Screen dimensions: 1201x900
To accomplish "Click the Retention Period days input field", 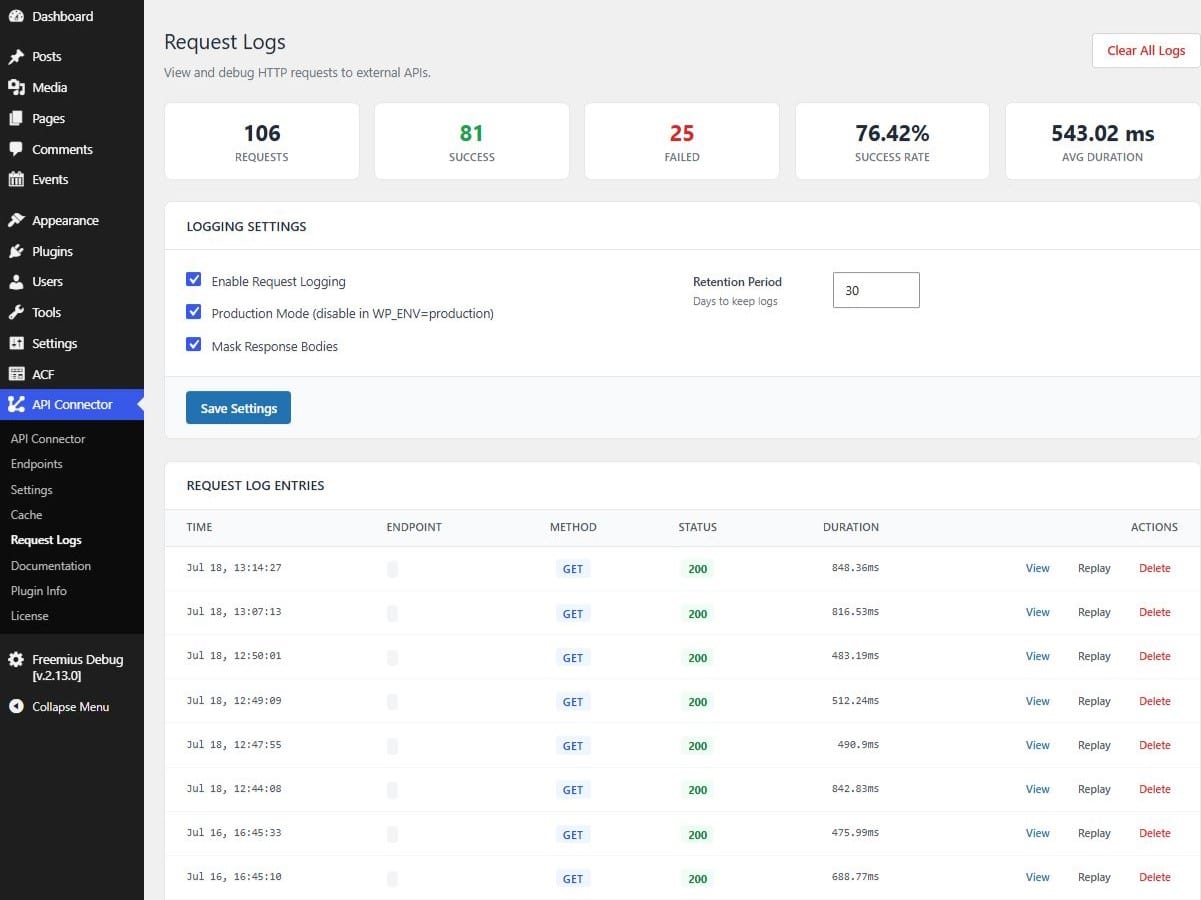I will (x=876, y=290).
